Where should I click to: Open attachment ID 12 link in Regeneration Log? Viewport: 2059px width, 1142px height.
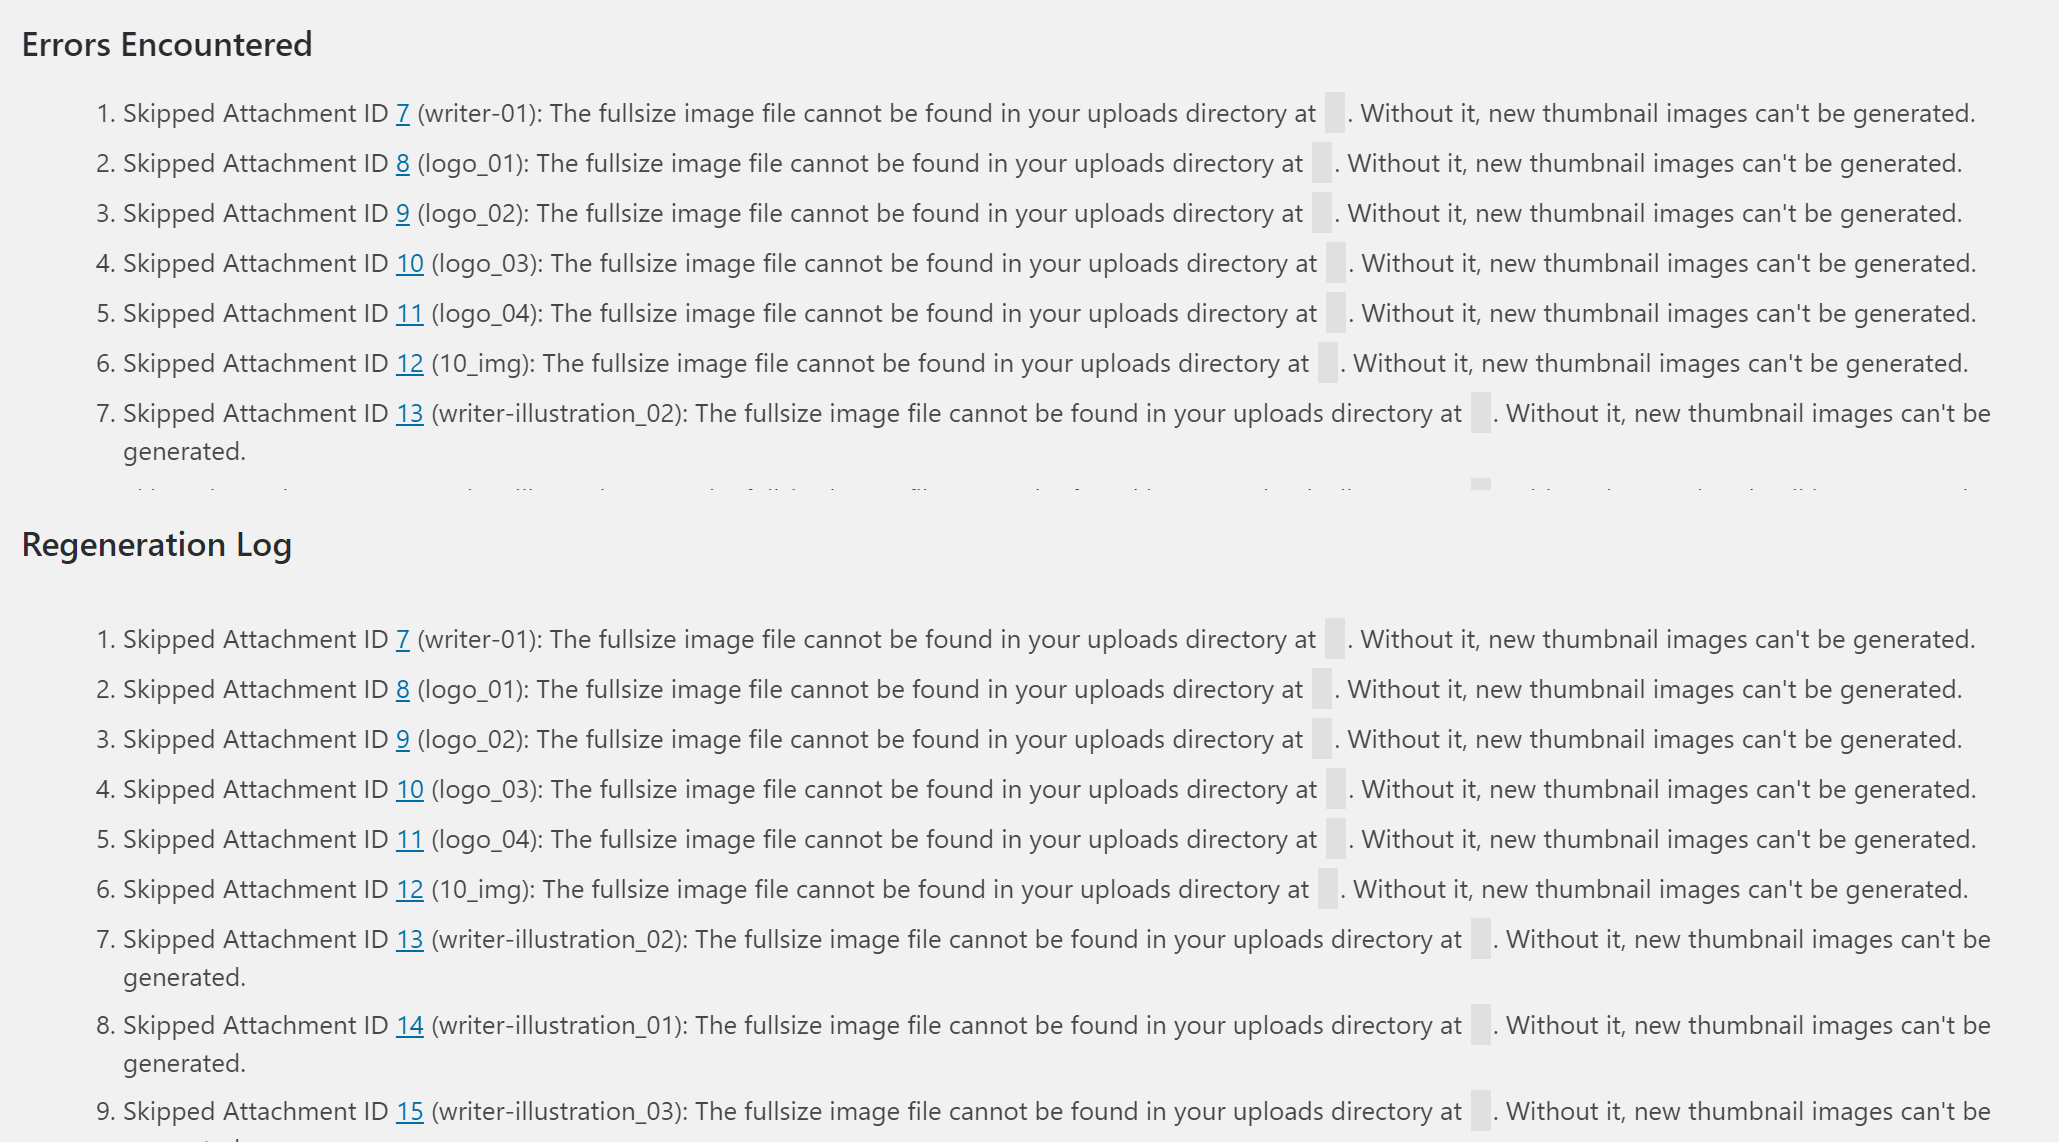point(410,890)
